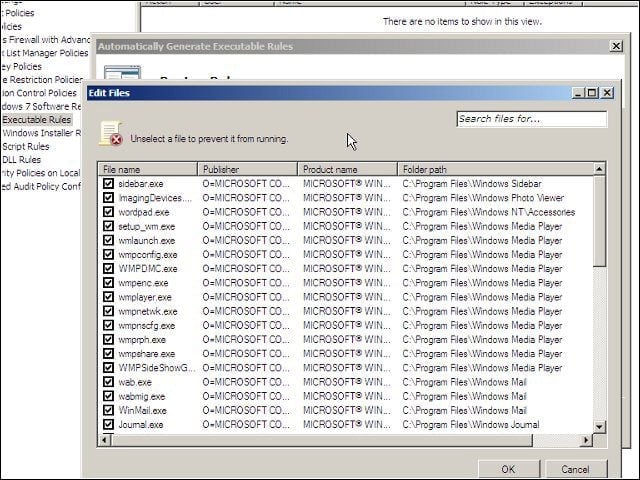Viewport: 640px width, 480px height.
Task: Uncheck the wordpad.exe checkbox
Action: pyautogui.click(x=108, y=212)
